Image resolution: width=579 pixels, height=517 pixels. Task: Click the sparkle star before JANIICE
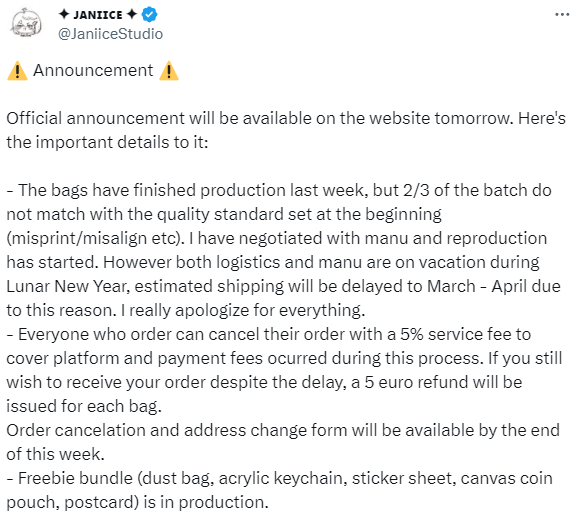pos(64,14)
